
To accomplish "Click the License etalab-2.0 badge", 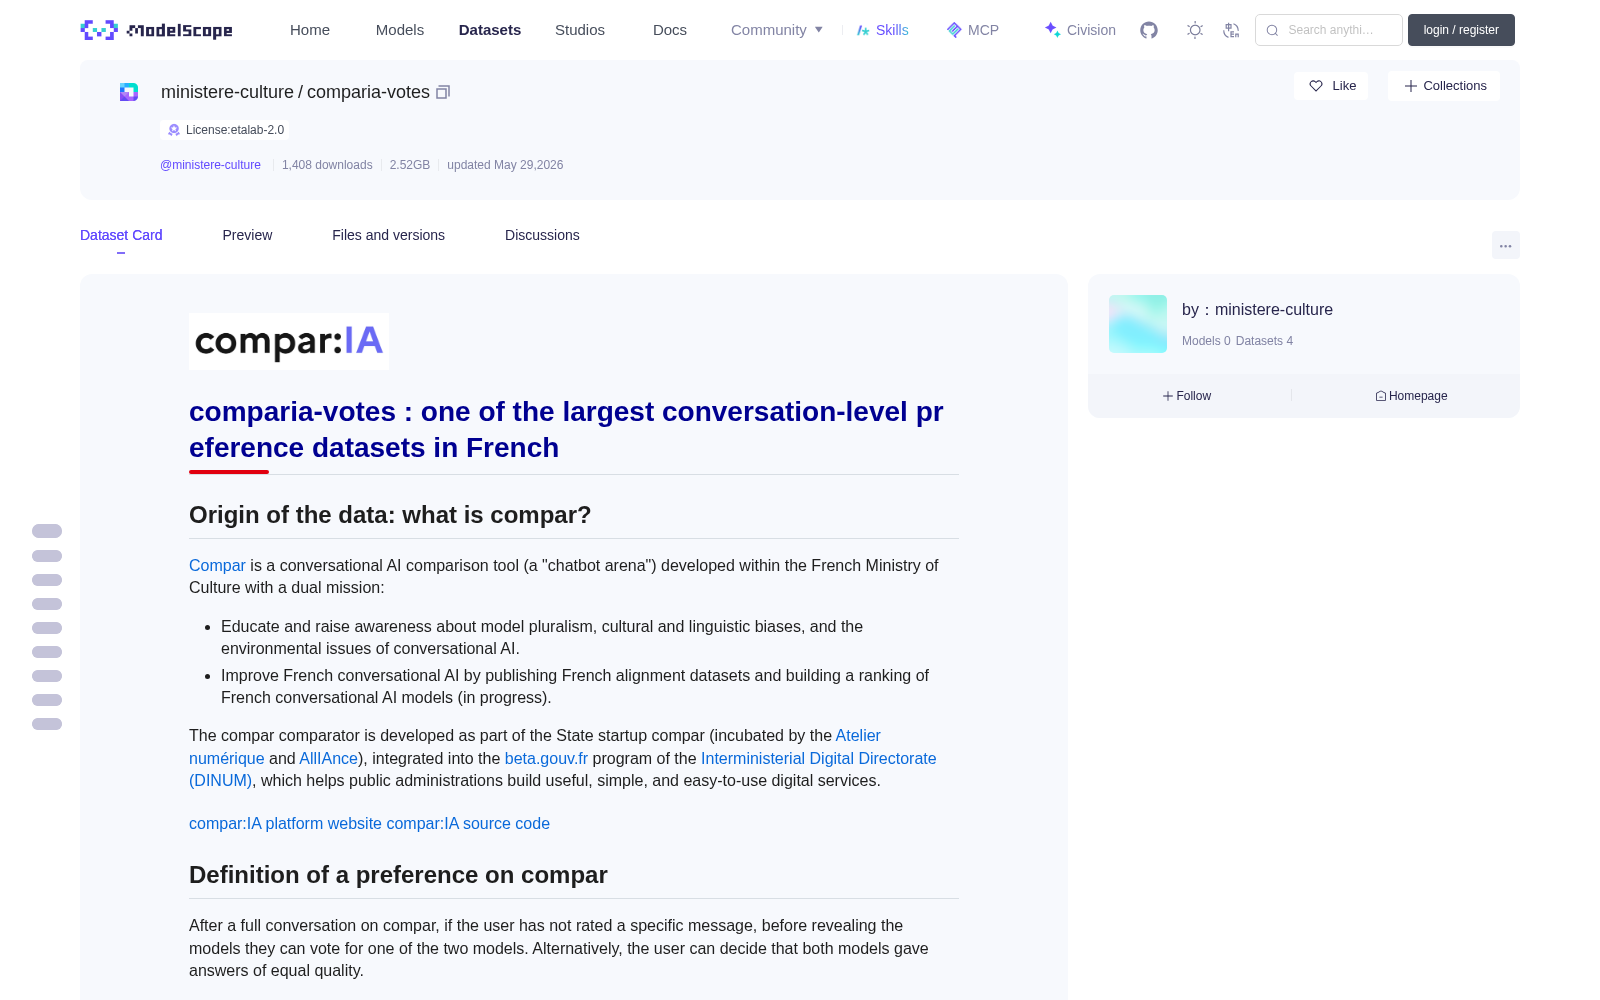I will point(226,130).
